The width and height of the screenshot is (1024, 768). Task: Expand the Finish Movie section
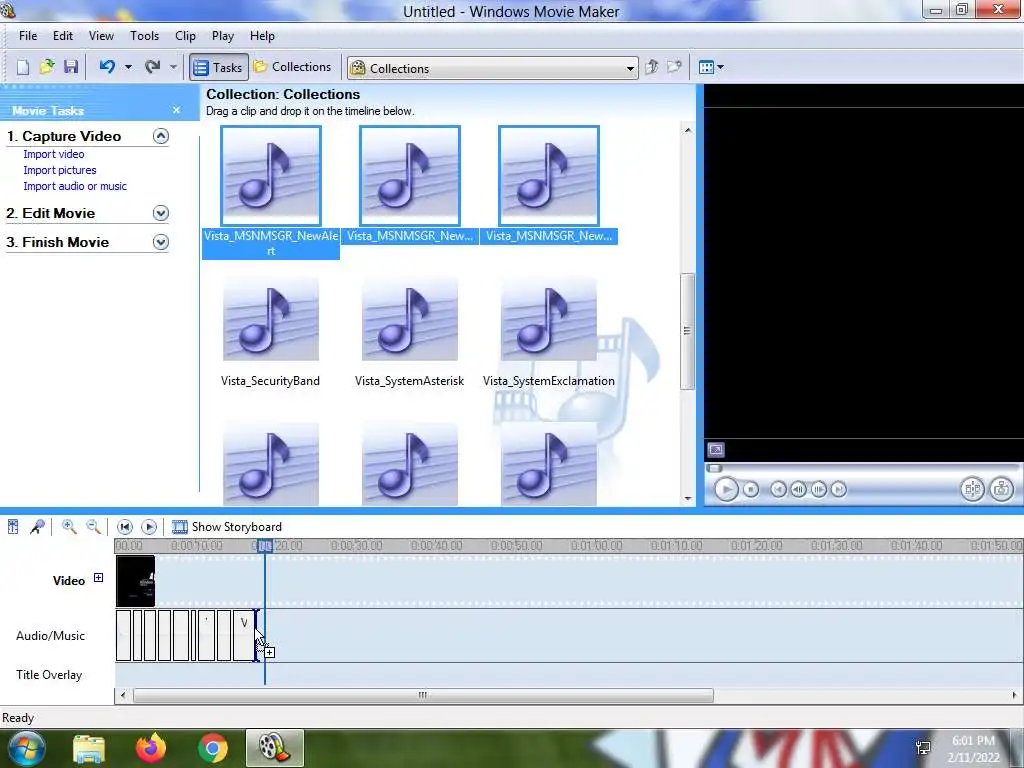coord(161,242)
